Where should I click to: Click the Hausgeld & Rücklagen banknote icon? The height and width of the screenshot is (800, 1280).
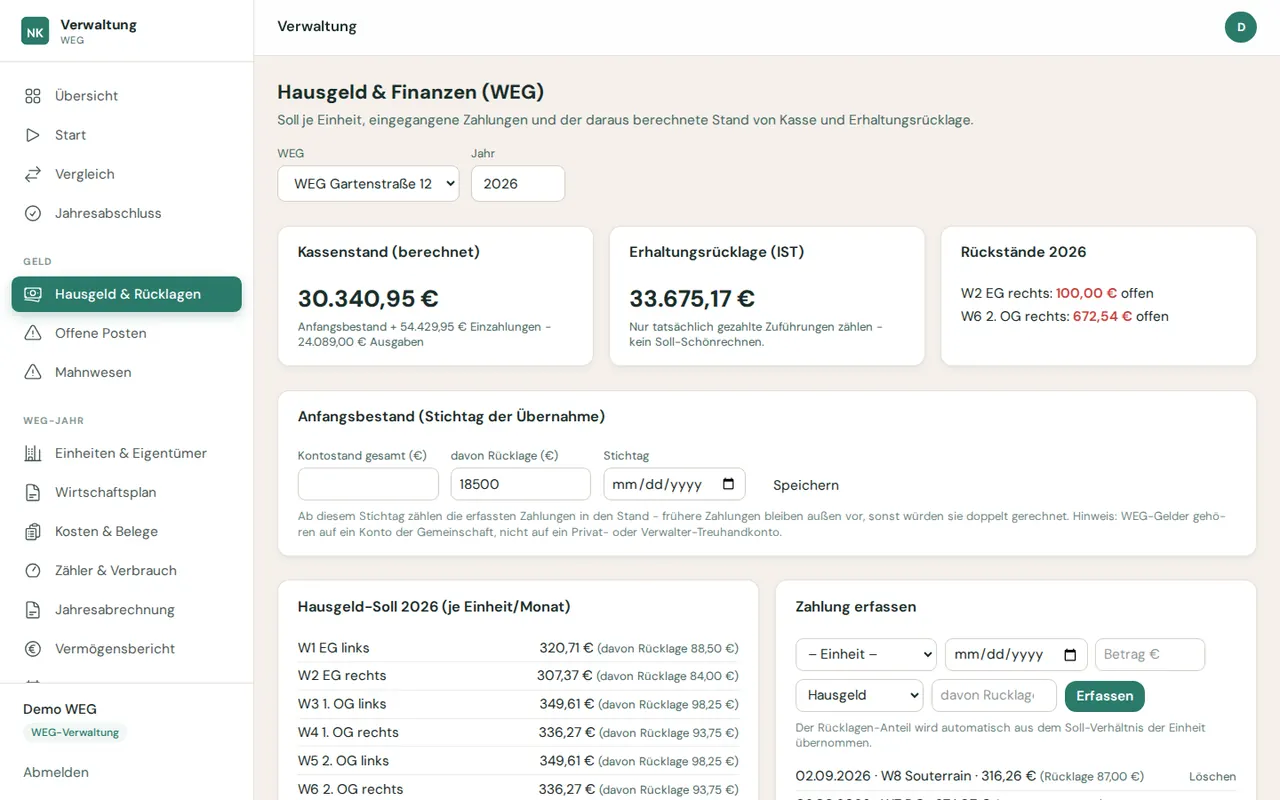coord(33,294)
